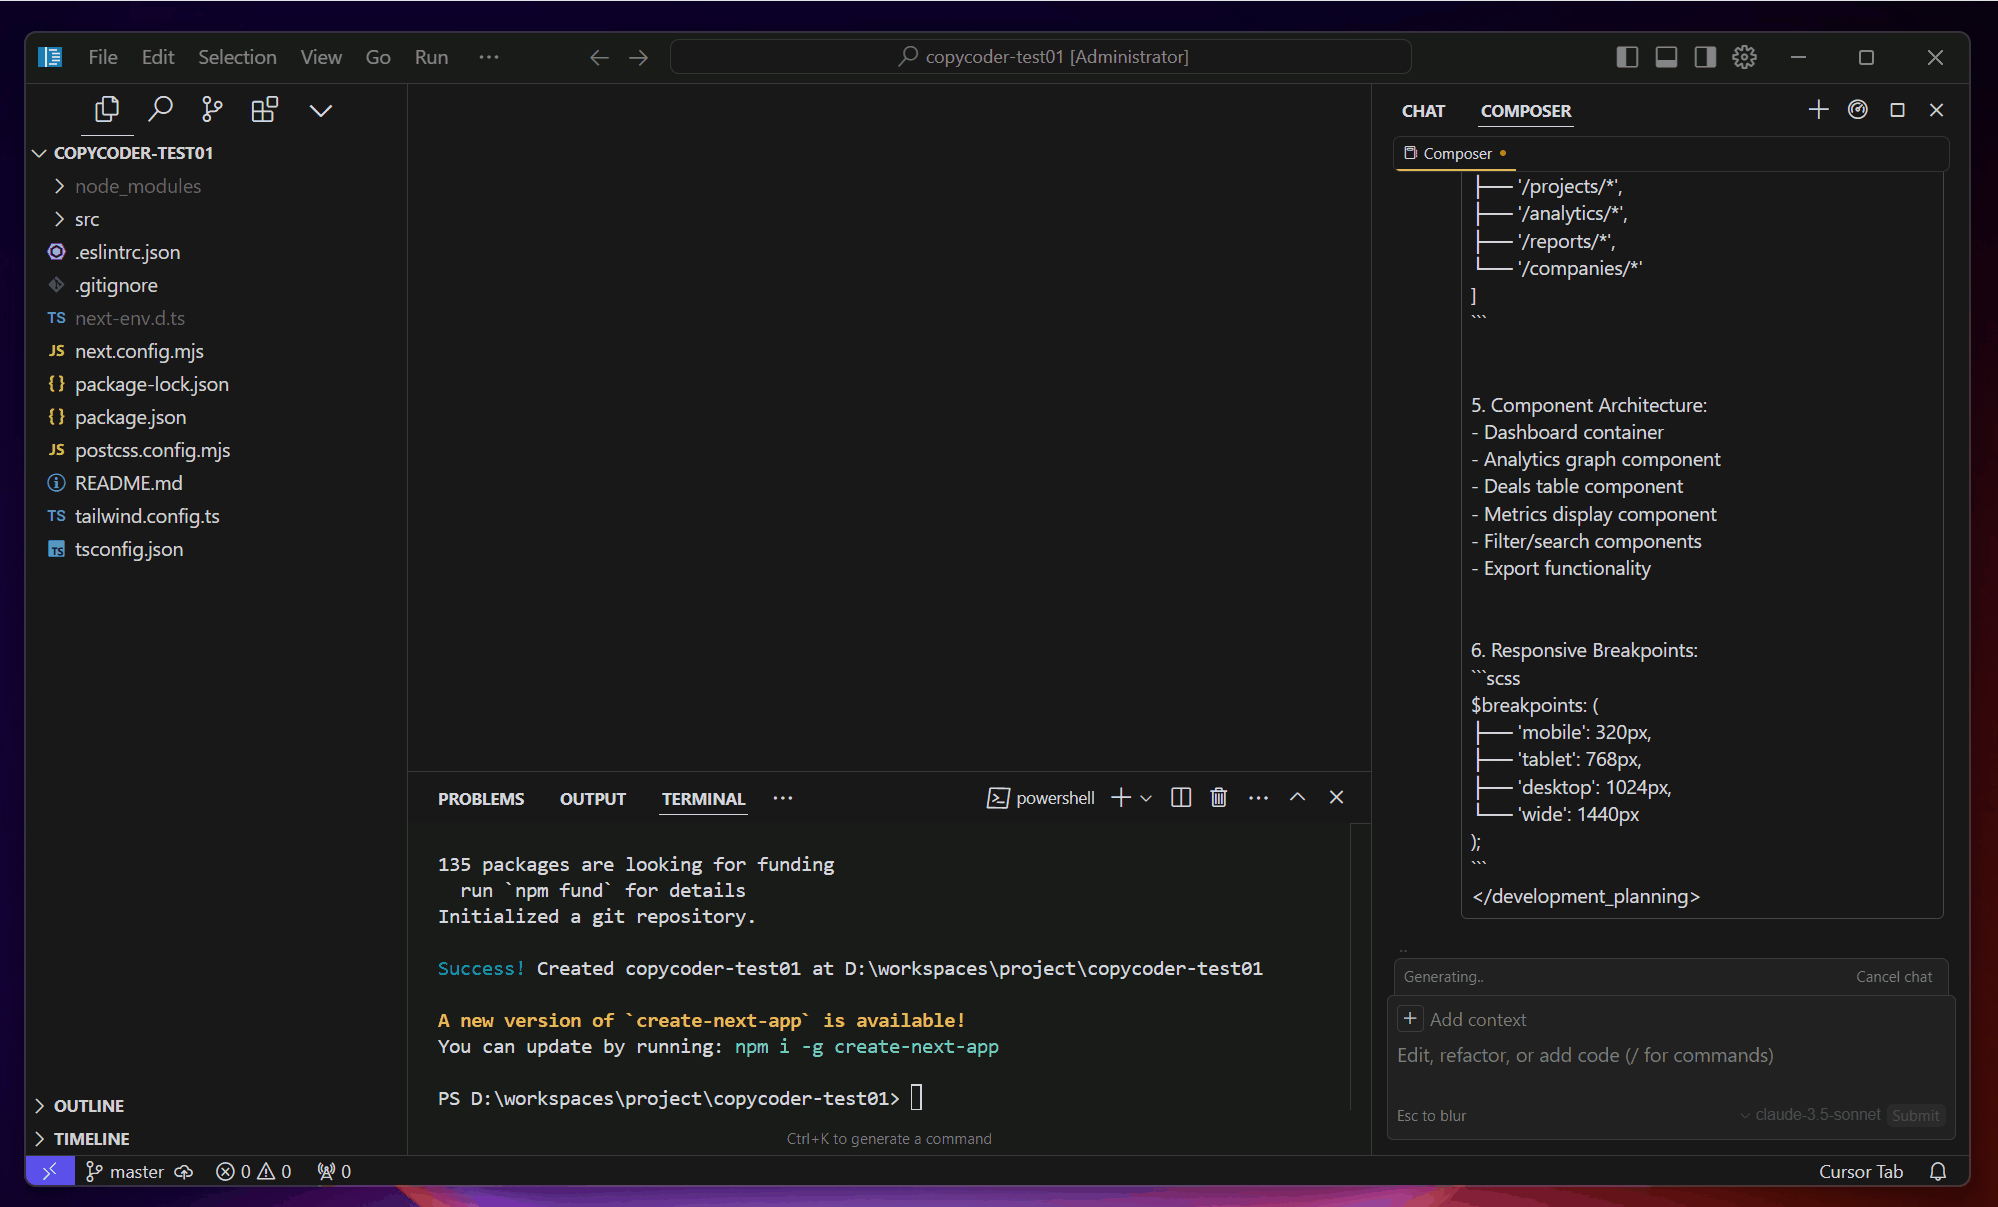
Task: Open .gitignore file
Action: point(116,285)
